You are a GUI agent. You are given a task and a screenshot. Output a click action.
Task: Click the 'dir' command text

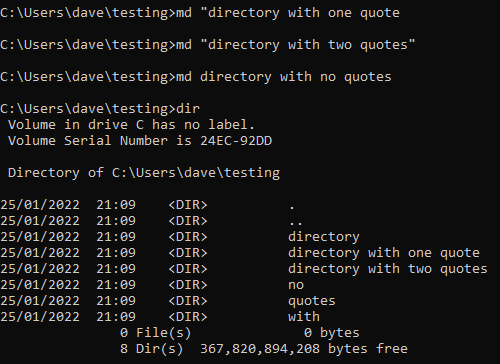188,109
